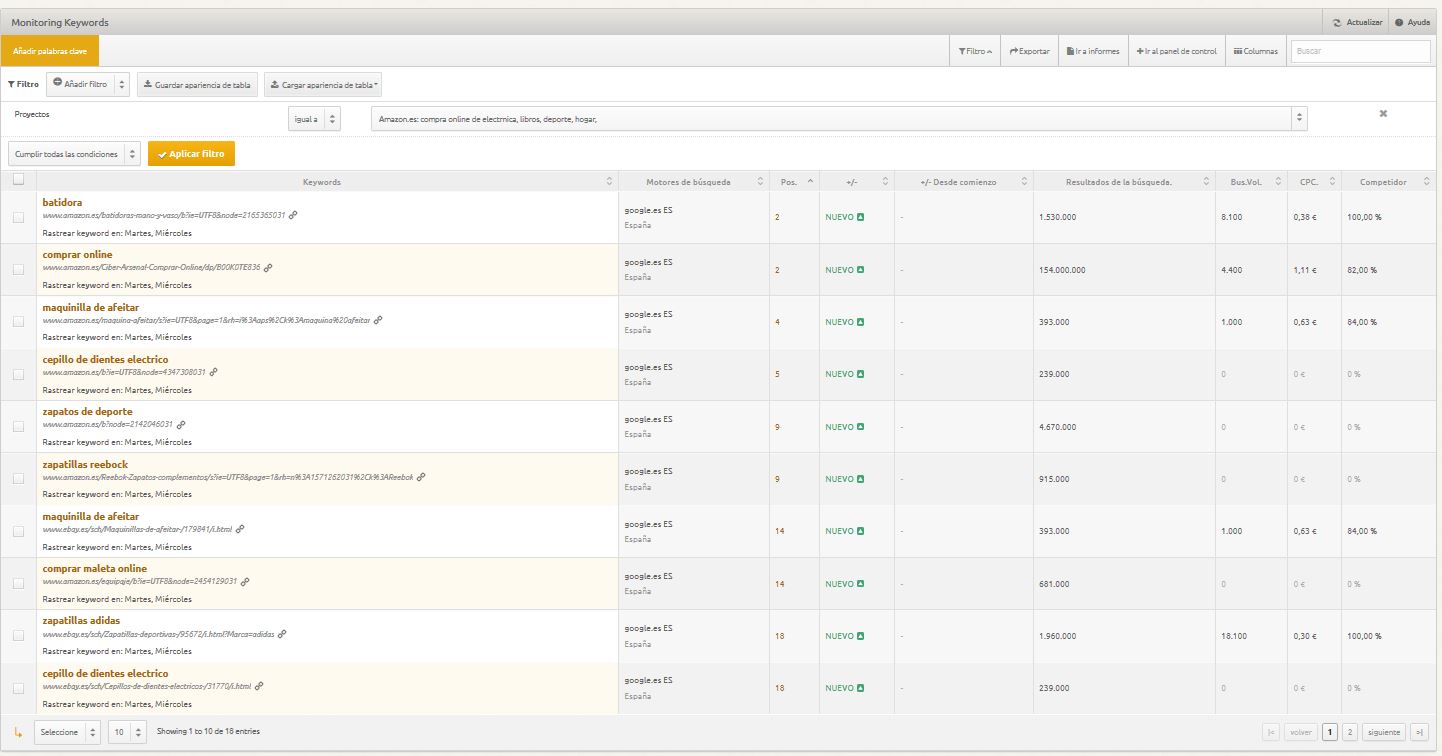Viewport: 1442px width, 756px height.
Task: Open link icon next to batidora URL
Action: [x=293, y=215]
